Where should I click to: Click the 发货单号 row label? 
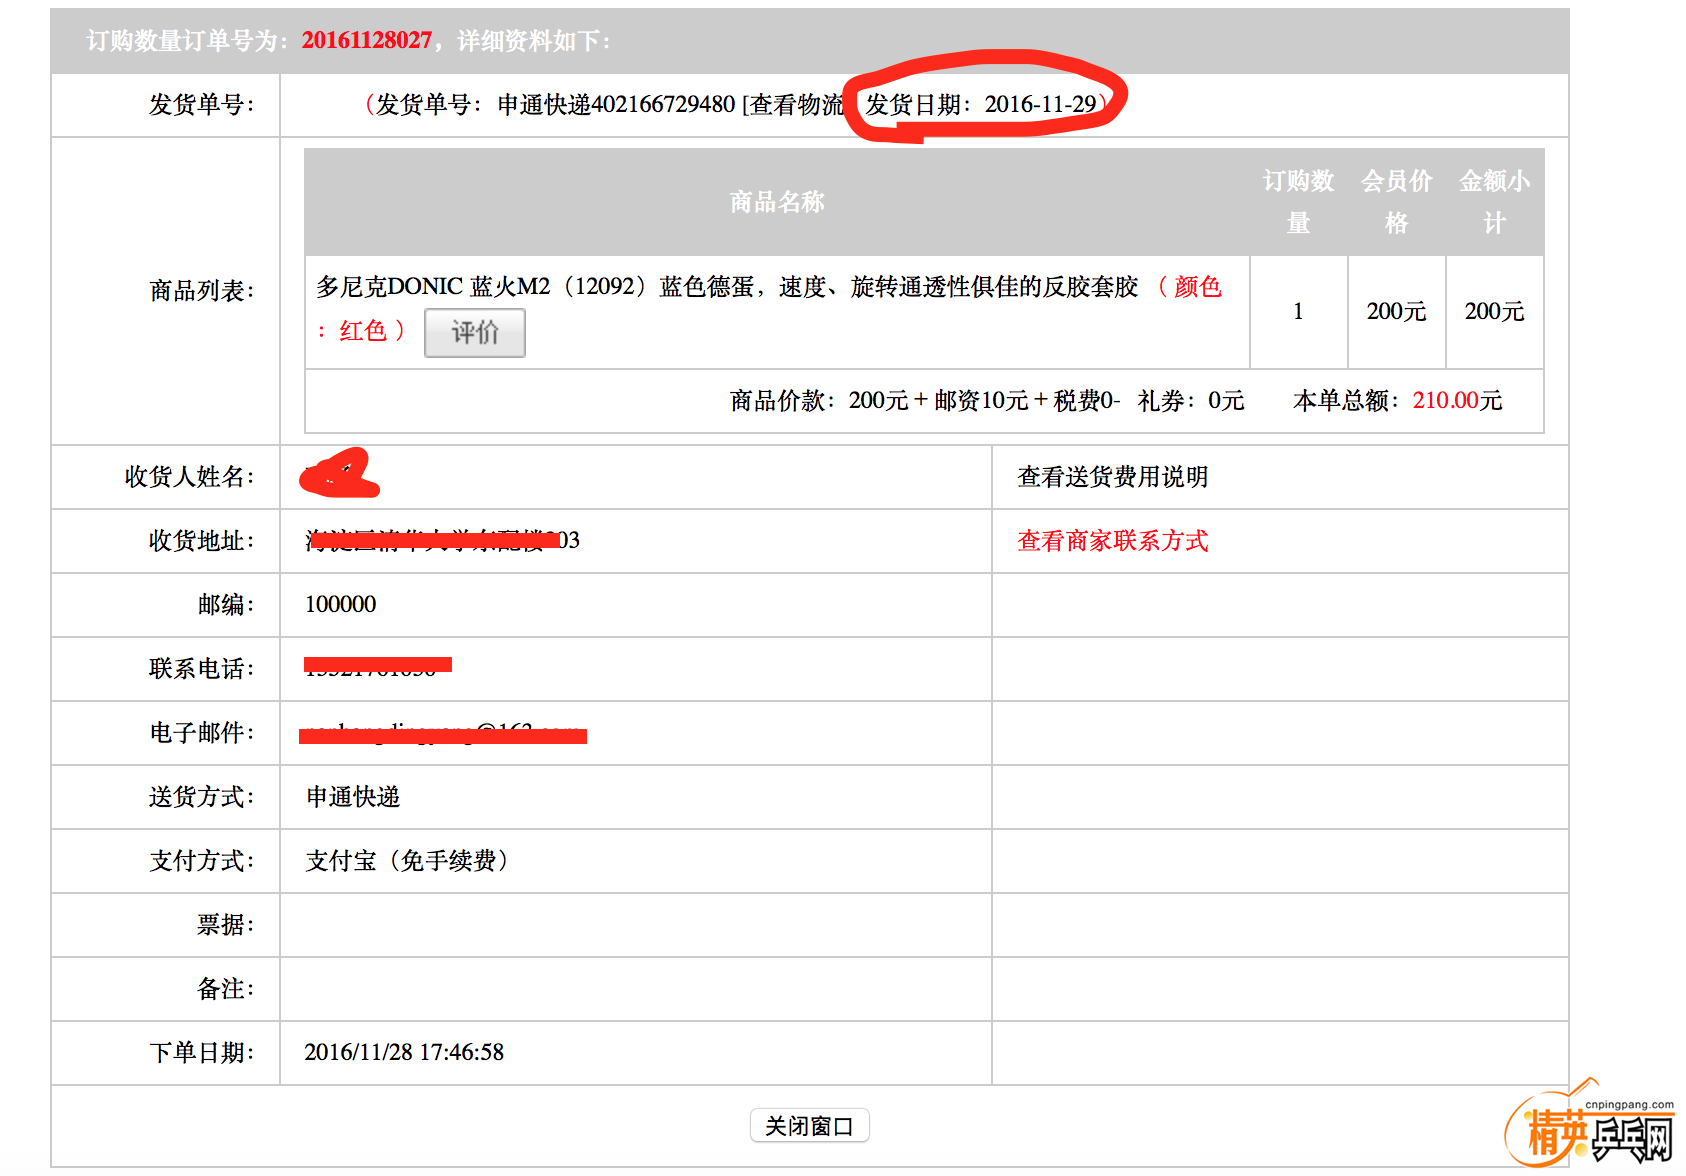201,105
